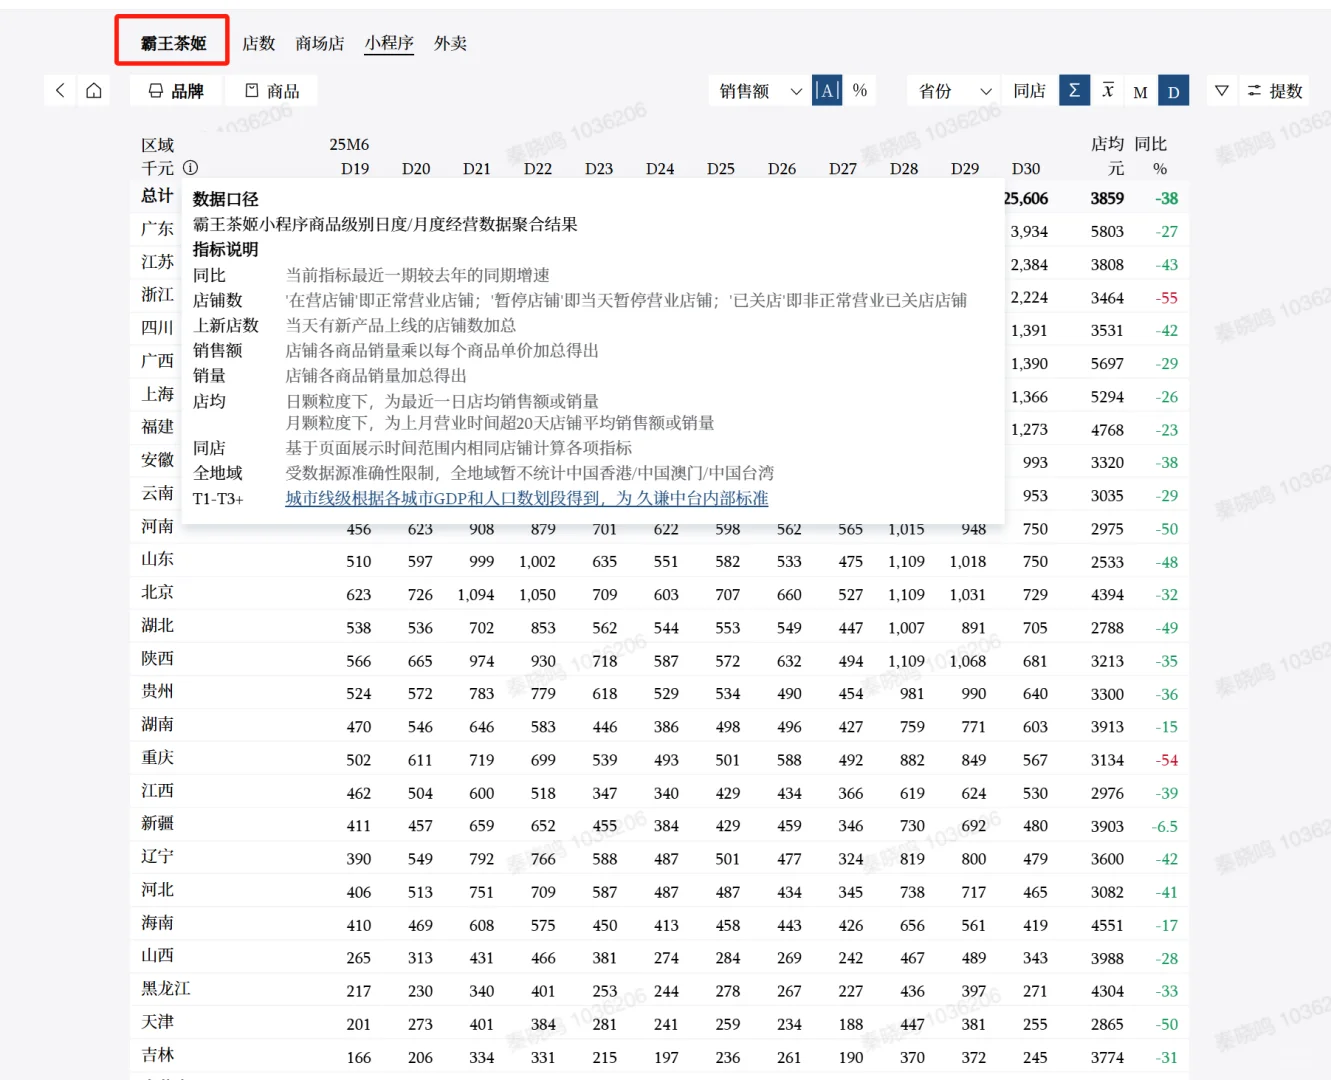Open the 省份 region dropdown
Viewport: 1331px width, 1080px height.
[954, 91]
